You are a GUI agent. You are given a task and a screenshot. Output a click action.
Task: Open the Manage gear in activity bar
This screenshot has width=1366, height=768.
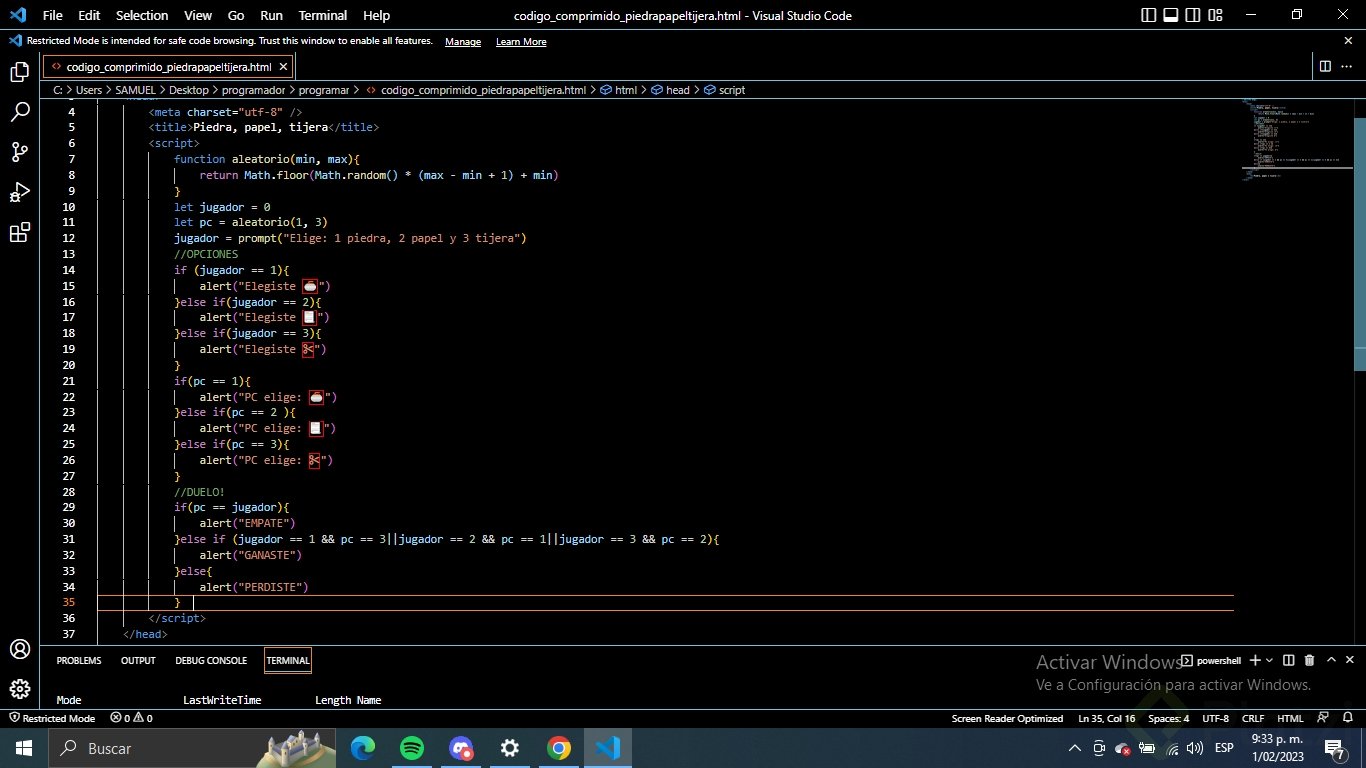(19, 689)
